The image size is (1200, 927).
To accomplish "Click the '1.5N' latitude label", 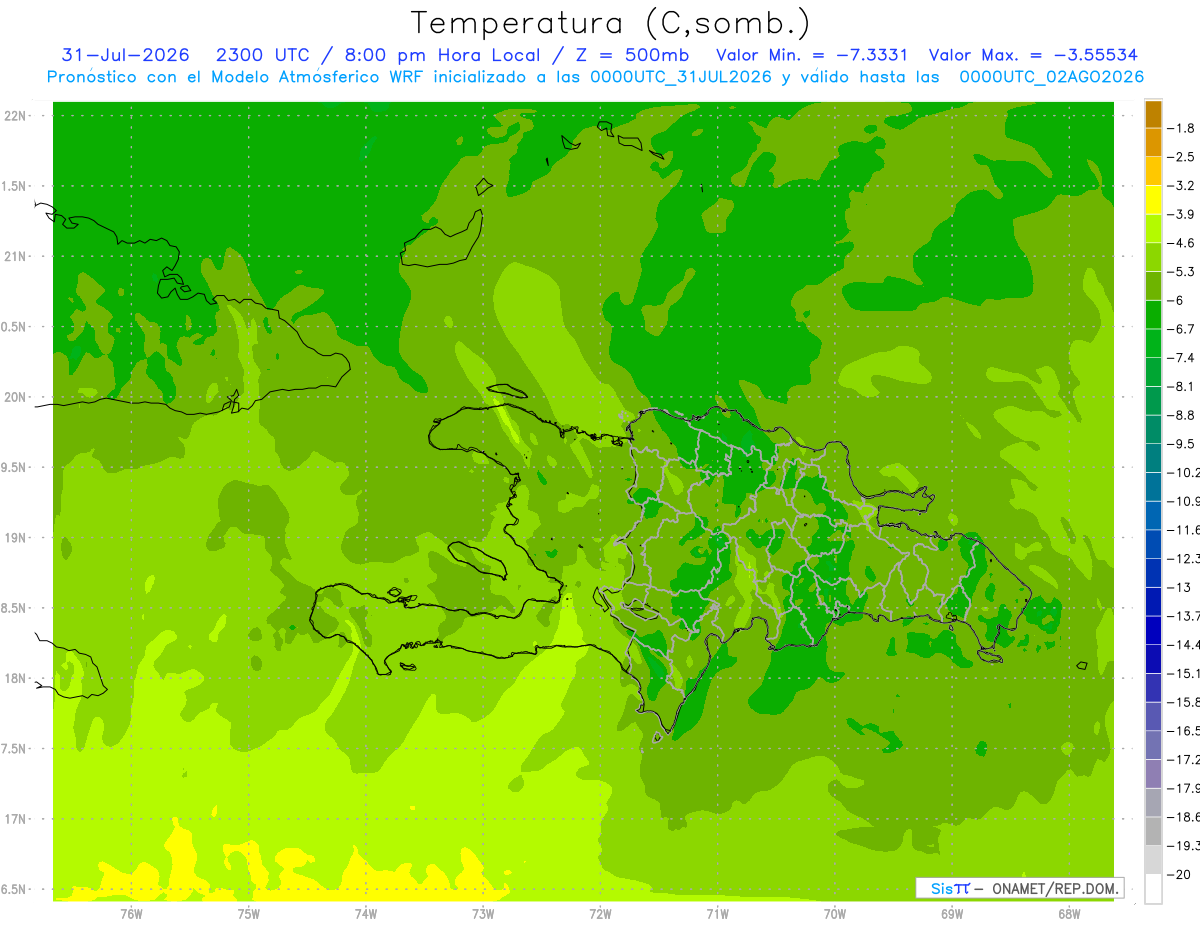I will tap(14, 186).
